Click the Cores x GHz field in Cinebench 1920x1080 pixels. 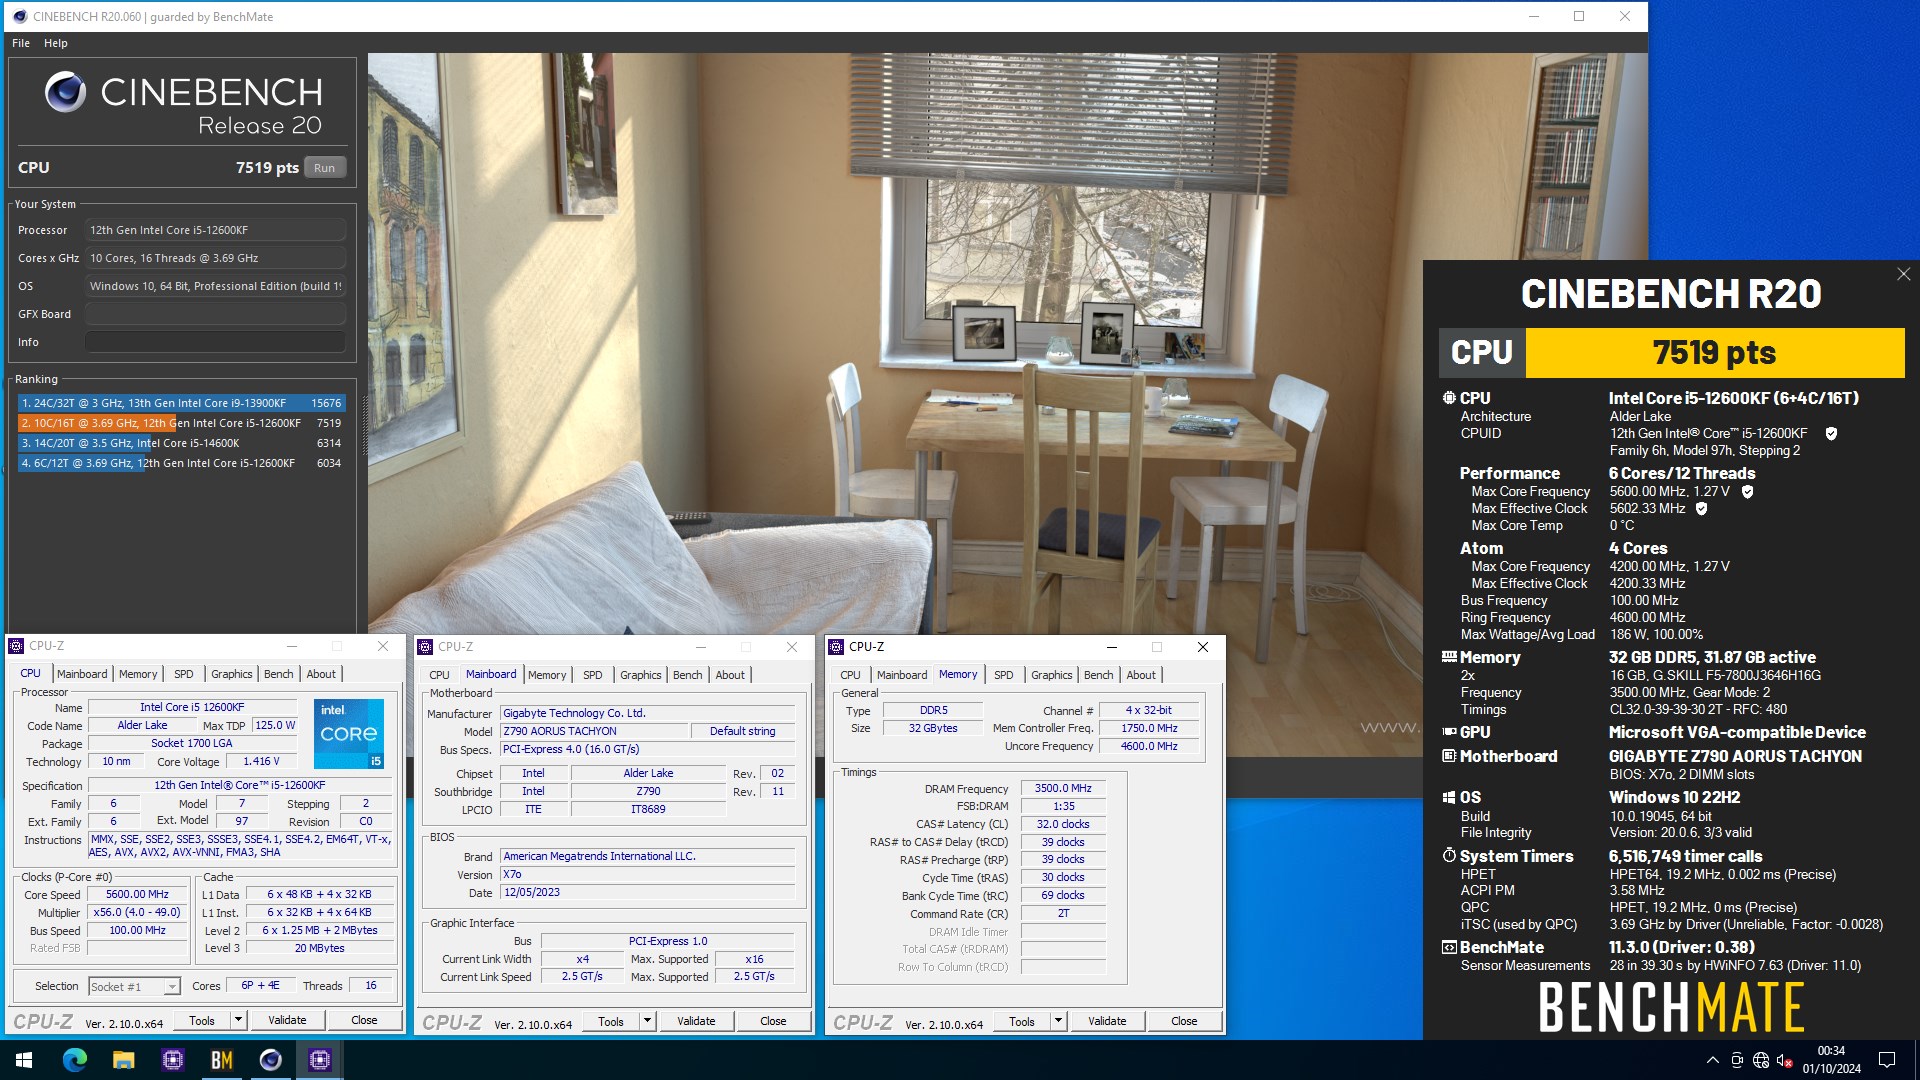(x=215, y=258)
